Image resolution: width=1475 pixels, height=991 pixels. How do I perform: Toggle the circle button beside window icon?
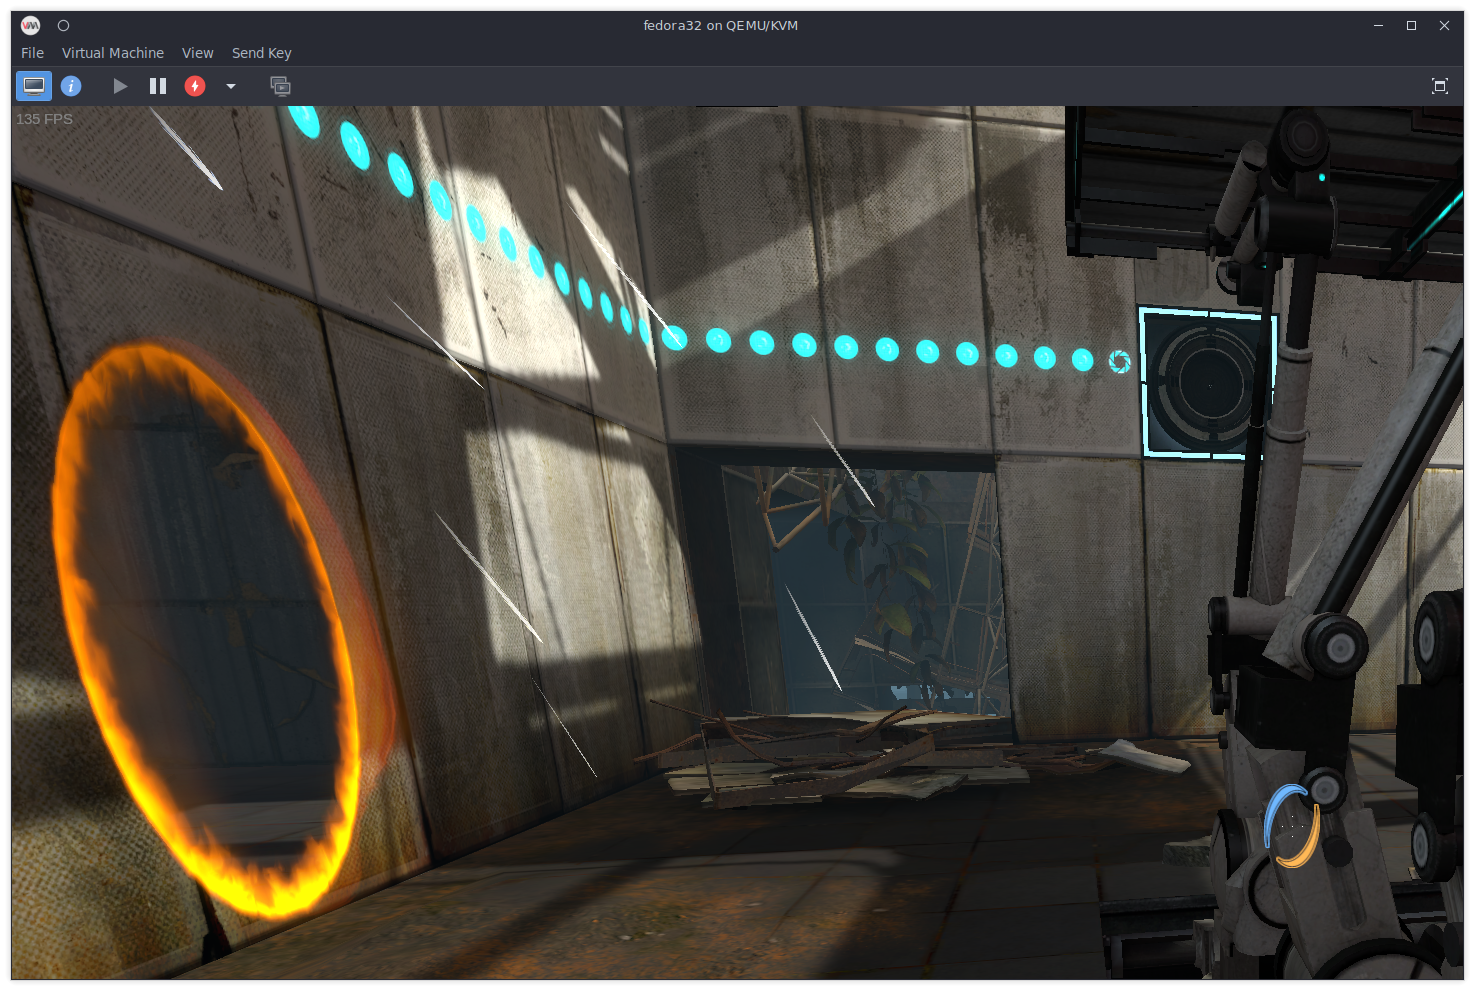coord(63,25)
